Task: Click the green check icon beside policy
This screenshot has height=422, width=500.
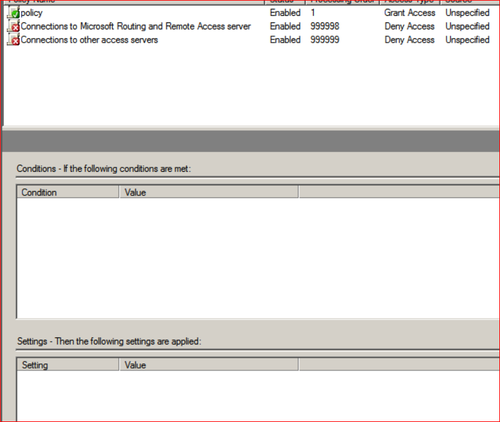Action: (x=14, y=13)
